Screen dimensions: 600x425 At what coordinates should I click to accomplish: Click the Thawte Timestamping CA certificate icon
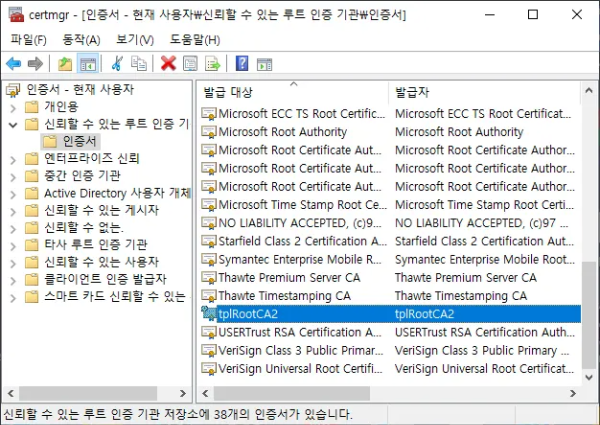[209, 296]
